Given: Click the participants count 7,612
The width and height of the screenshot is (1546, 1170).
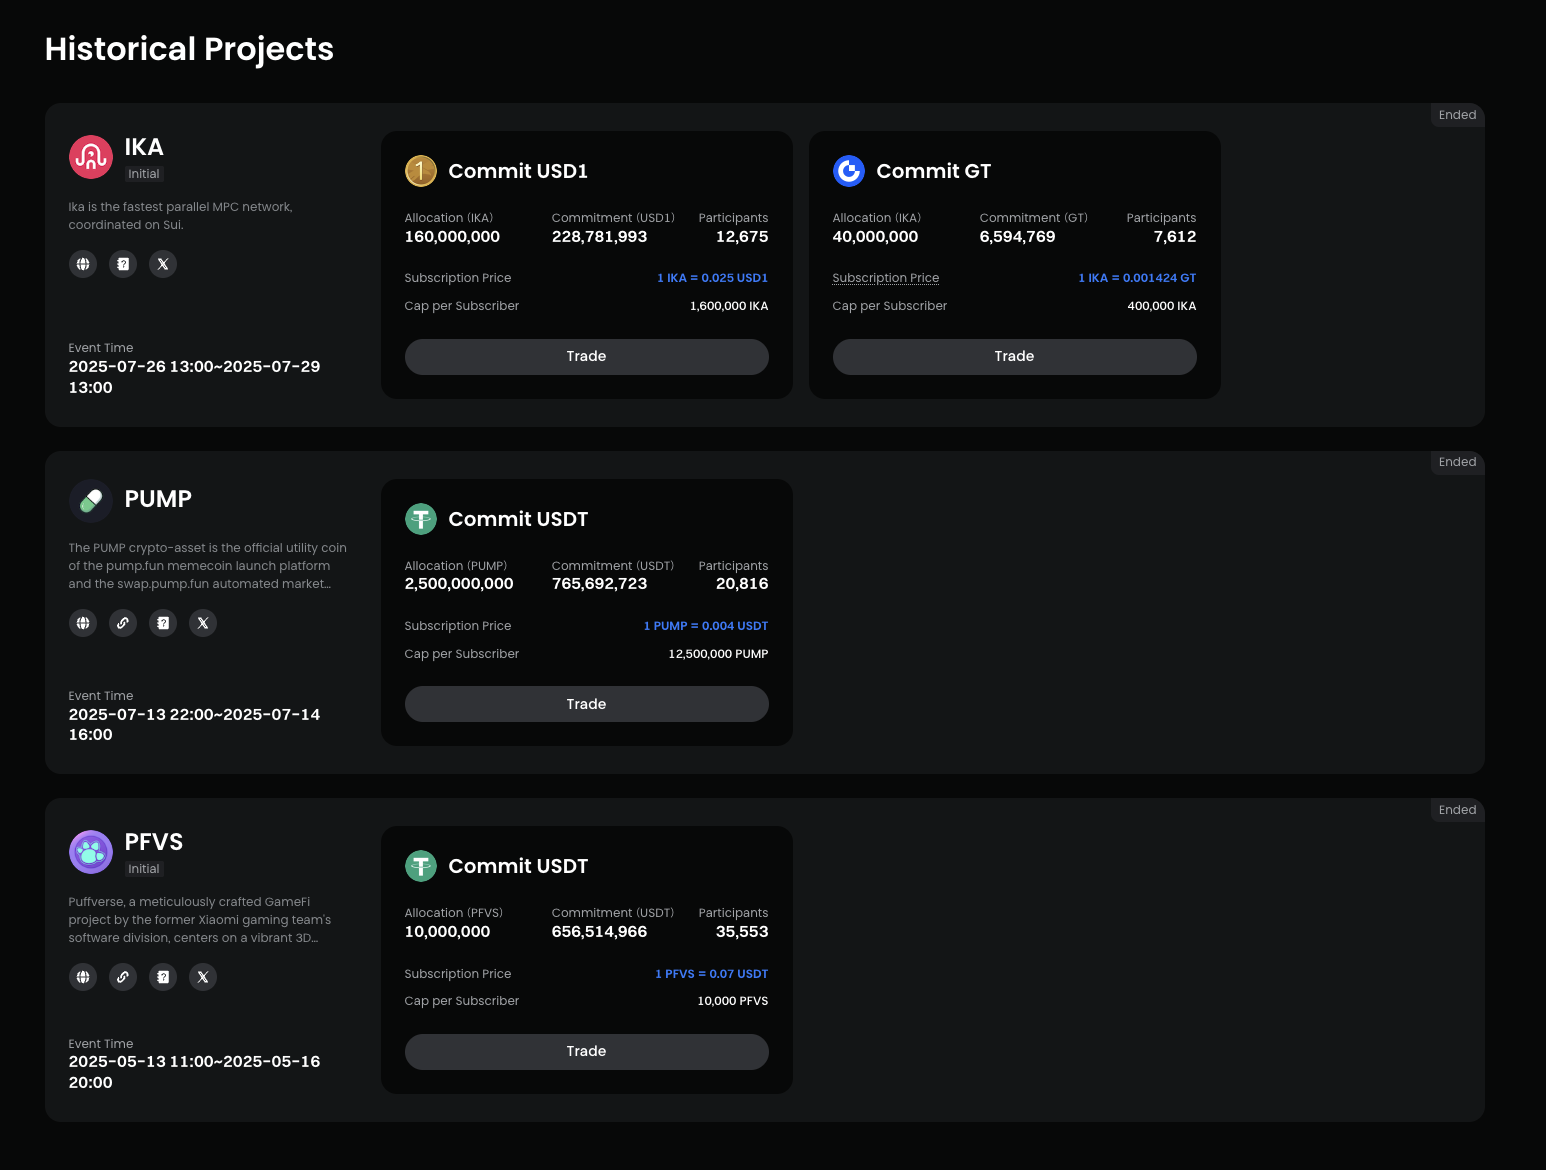Looking at the screenshot, I should point(1175,237).
